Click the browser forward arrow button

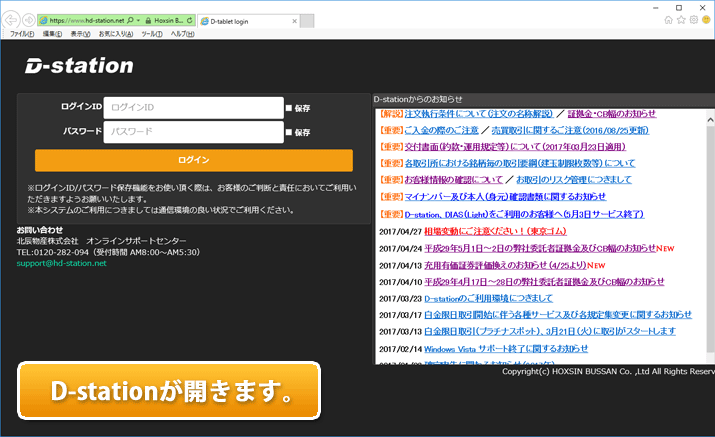click(x=29, y=19)
